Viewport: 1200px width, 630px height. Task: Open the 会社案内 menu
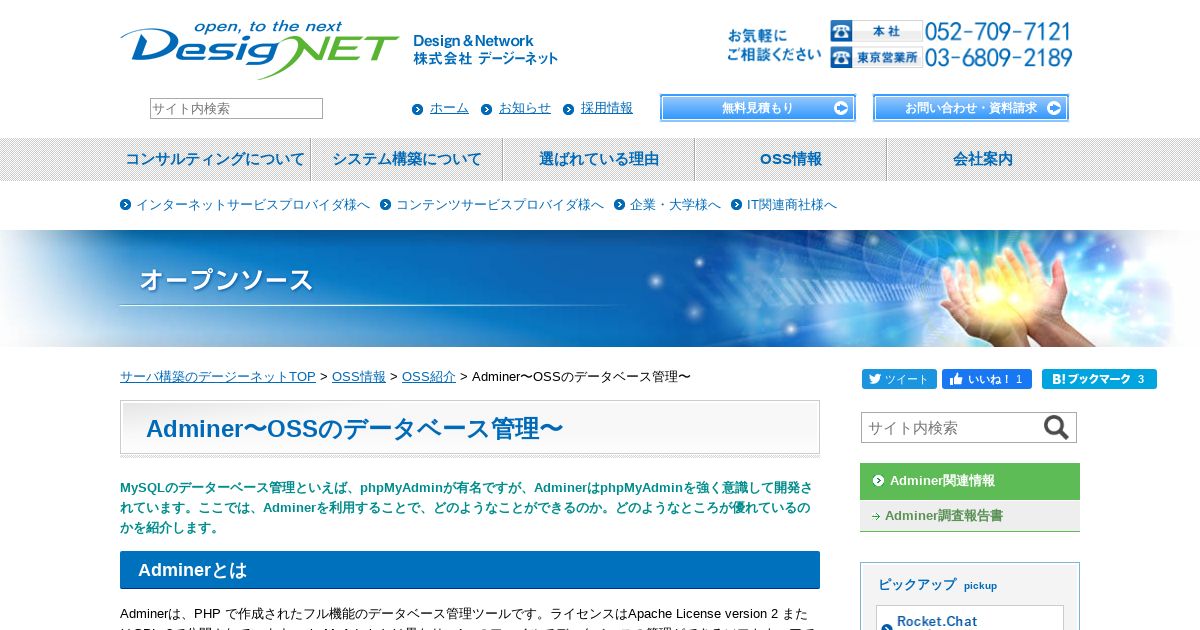coord(983,159)
